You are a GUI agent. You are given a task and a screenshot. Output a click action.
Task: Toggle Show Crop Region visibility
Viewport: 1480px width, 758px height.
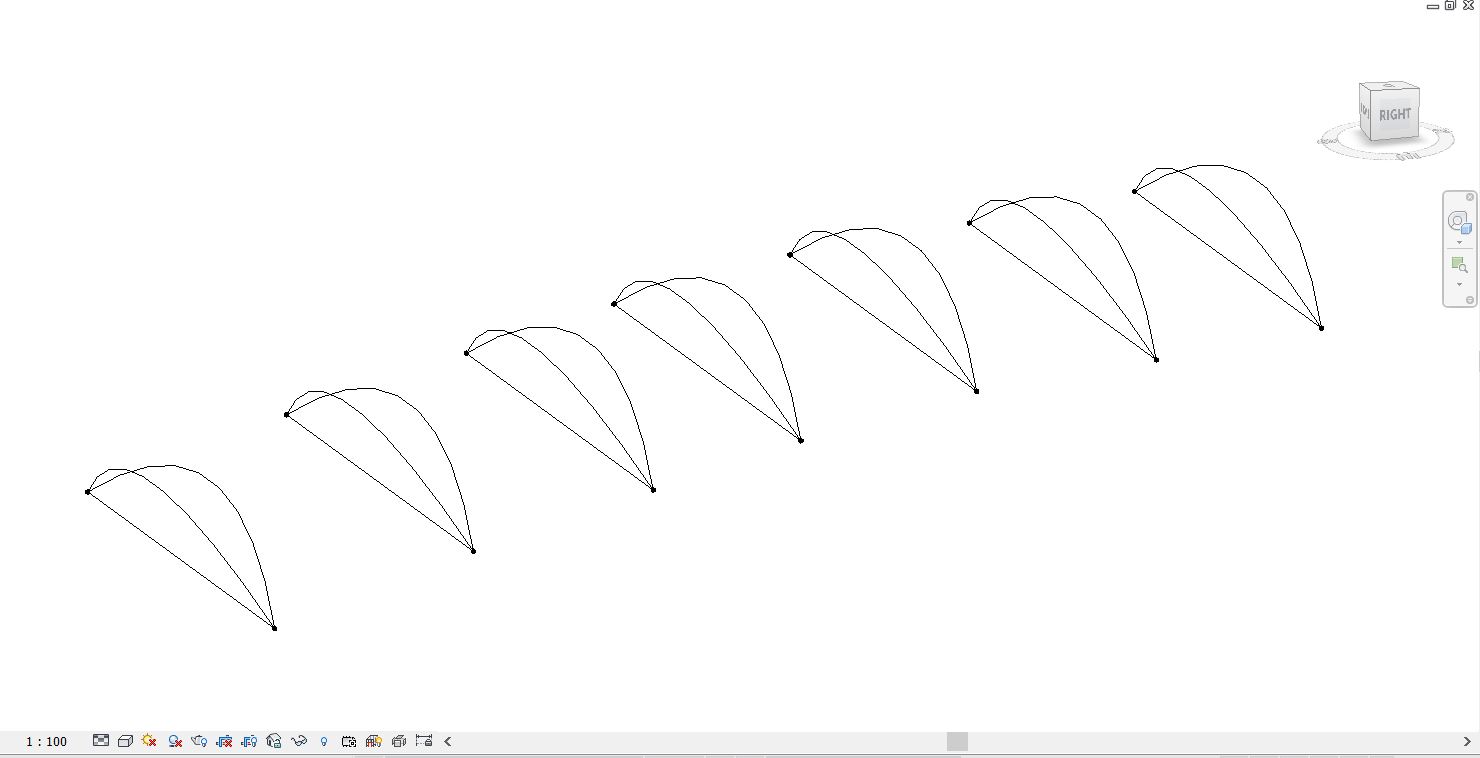point(249,741)
